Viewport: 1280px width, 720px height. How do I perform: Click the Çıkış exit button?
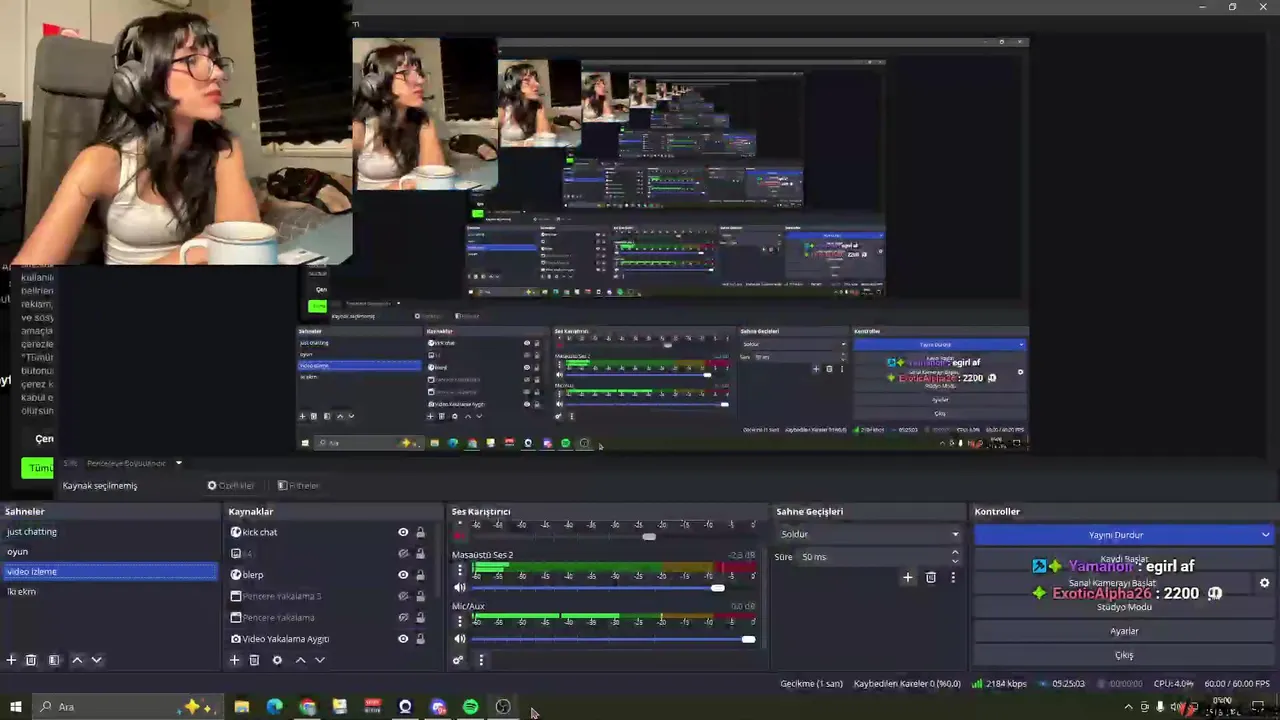(x=1124, y=655)
